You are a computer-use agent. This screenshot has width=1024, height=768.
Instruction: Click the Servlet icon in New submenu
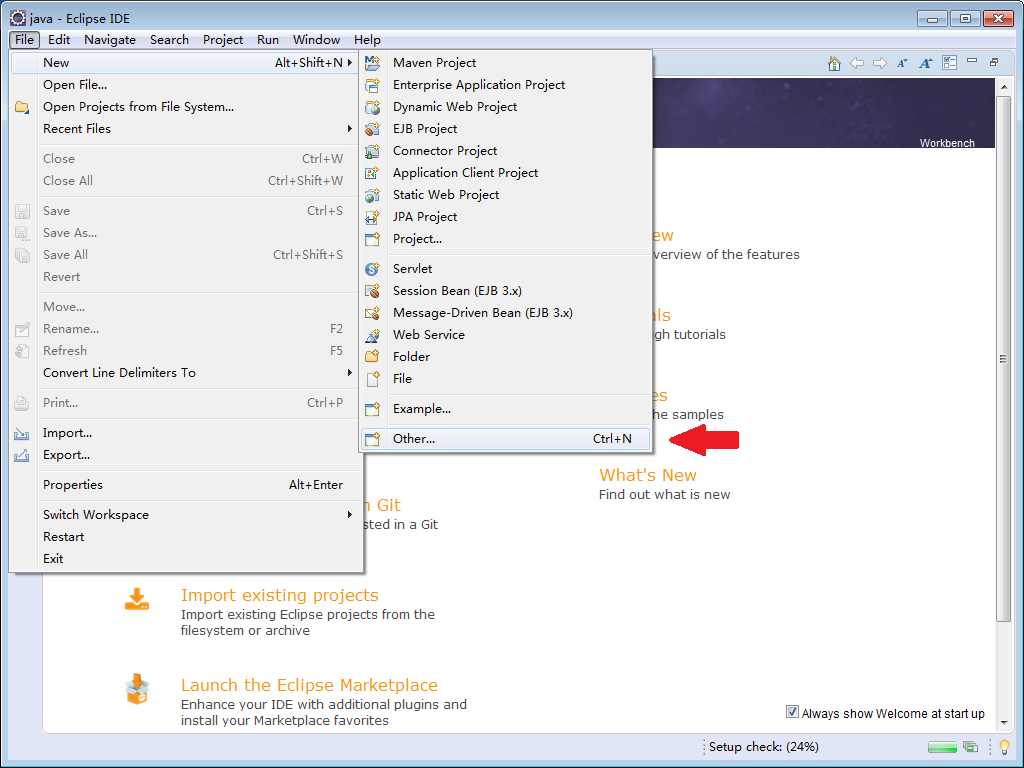[x=372, y=269]
